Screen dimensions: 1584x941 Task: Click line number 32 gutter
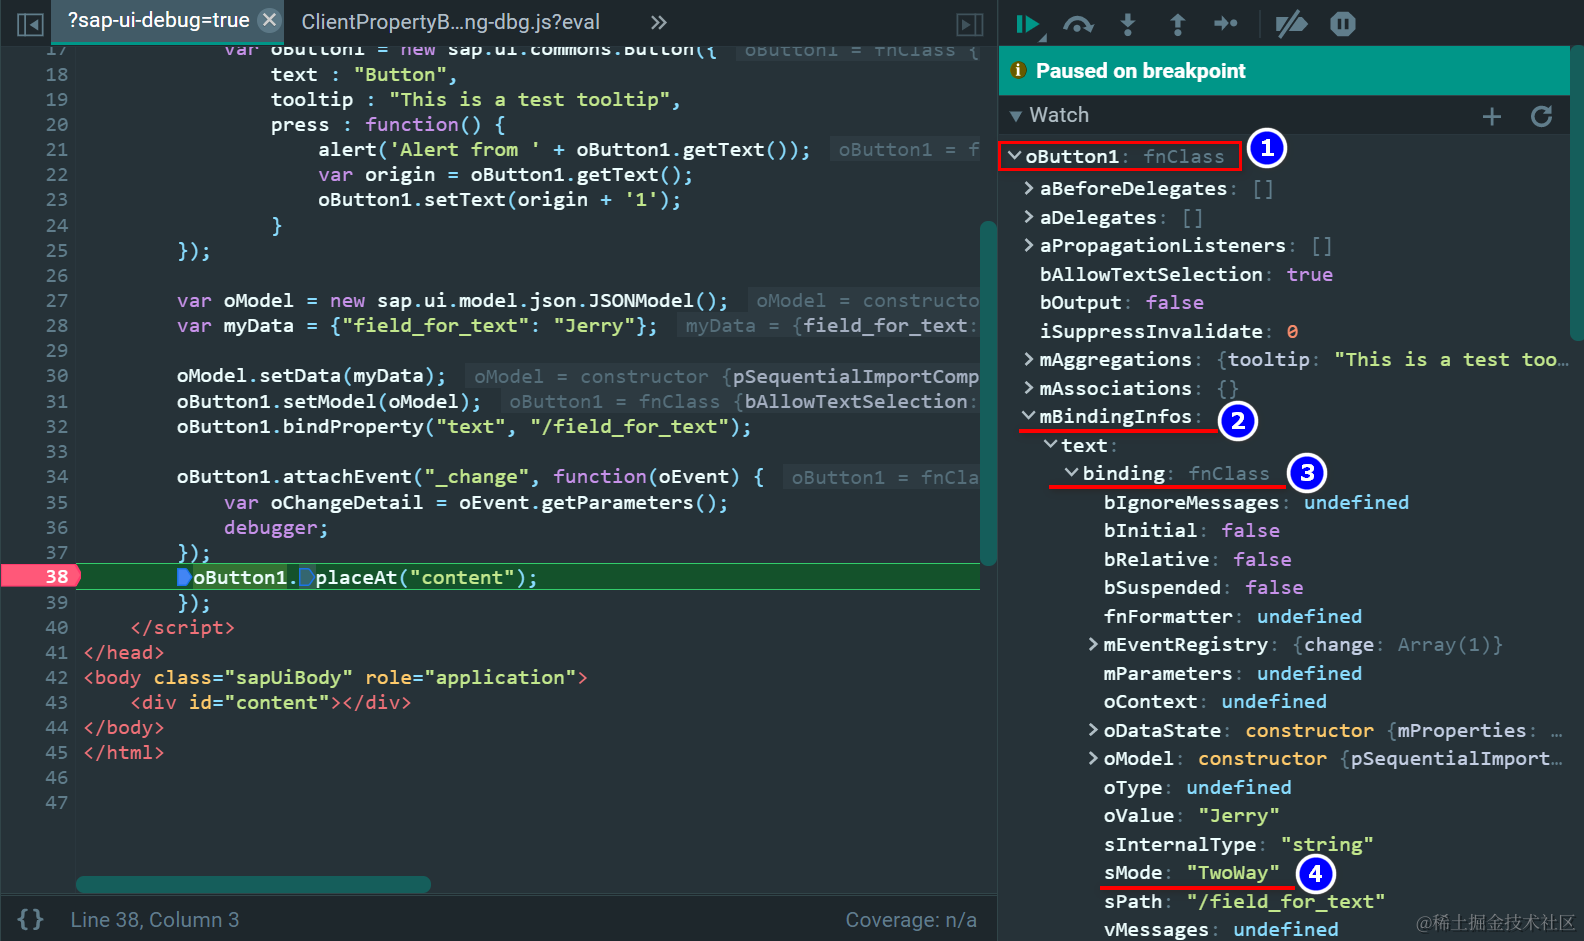tap(57, 426)
